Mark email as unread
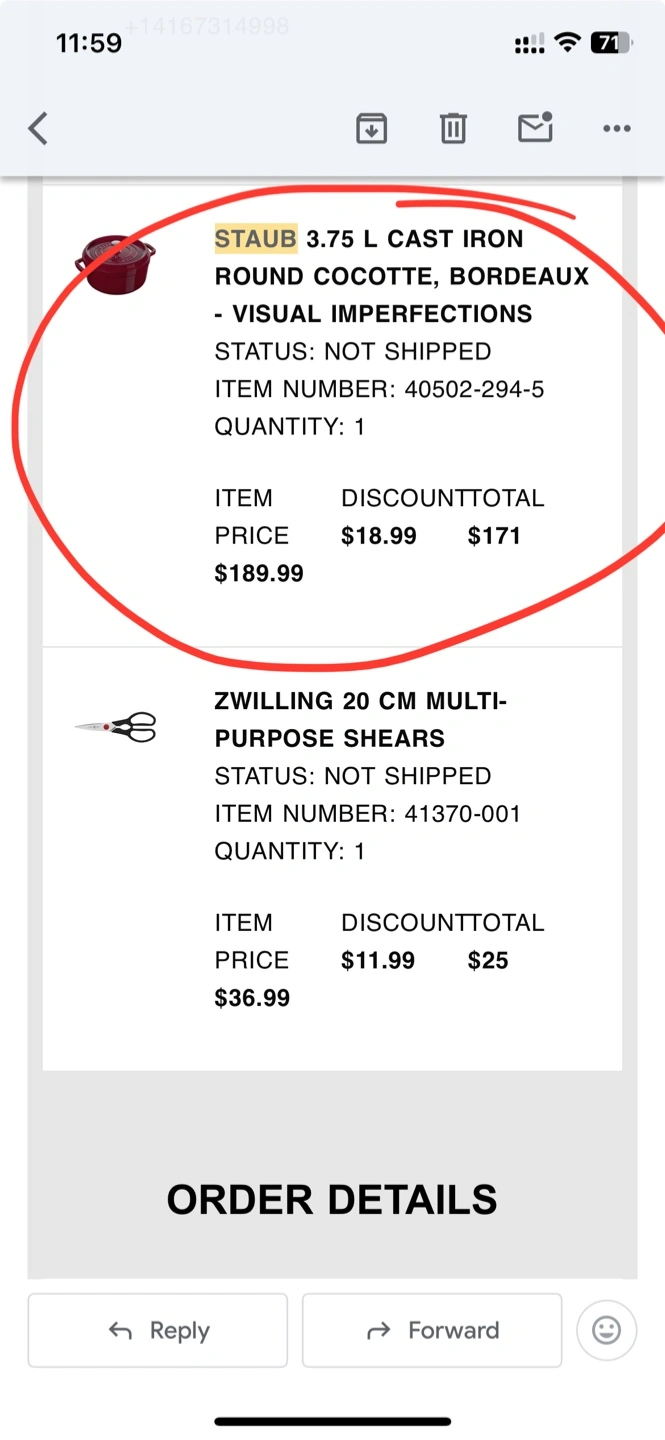The width and height of the screenshot is (665, 1440). (x=535, y=128)
